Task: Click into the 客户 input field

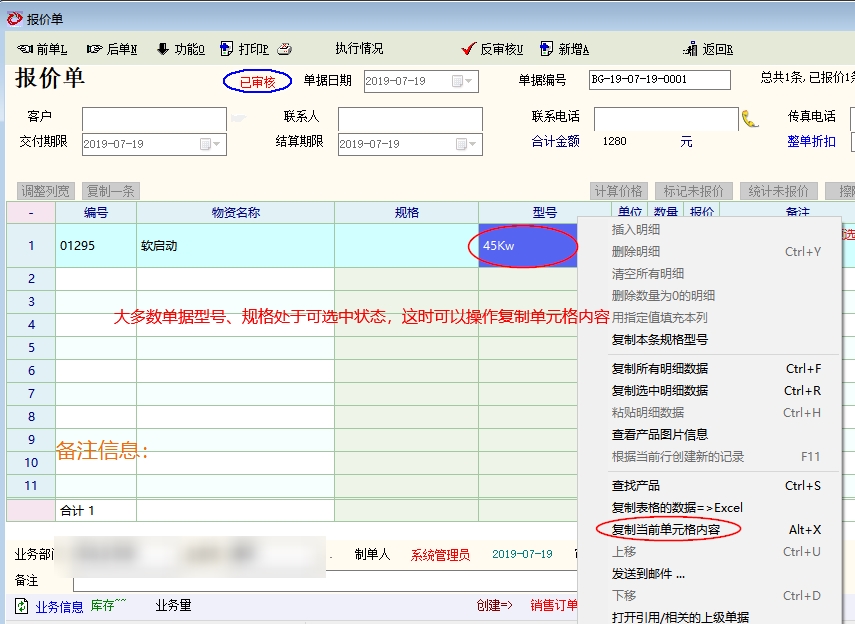Action: click(x=154, y=119)
